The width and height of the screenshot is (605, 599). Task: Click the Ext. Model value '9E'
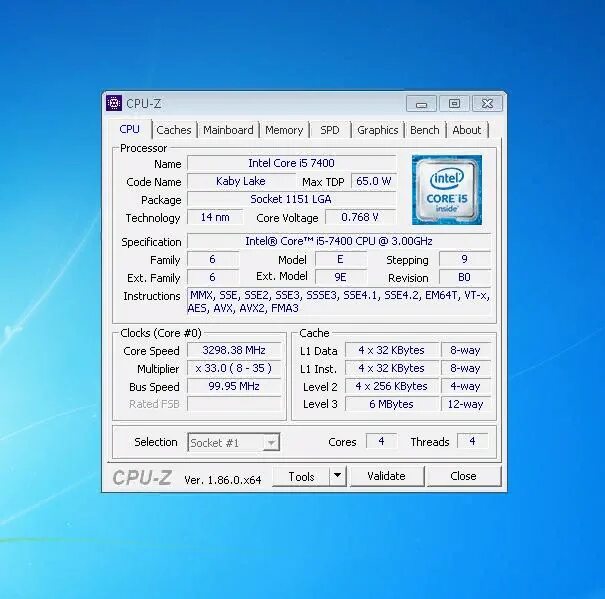click(x=340, y=277)
